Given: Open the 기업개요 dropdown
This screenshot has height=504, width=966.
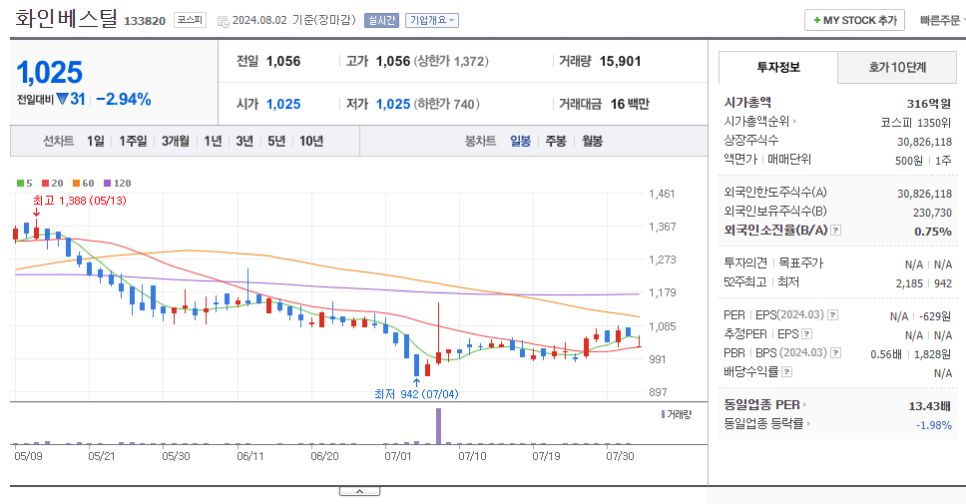Looking at the screenshot, I should [x=432, y=20].
